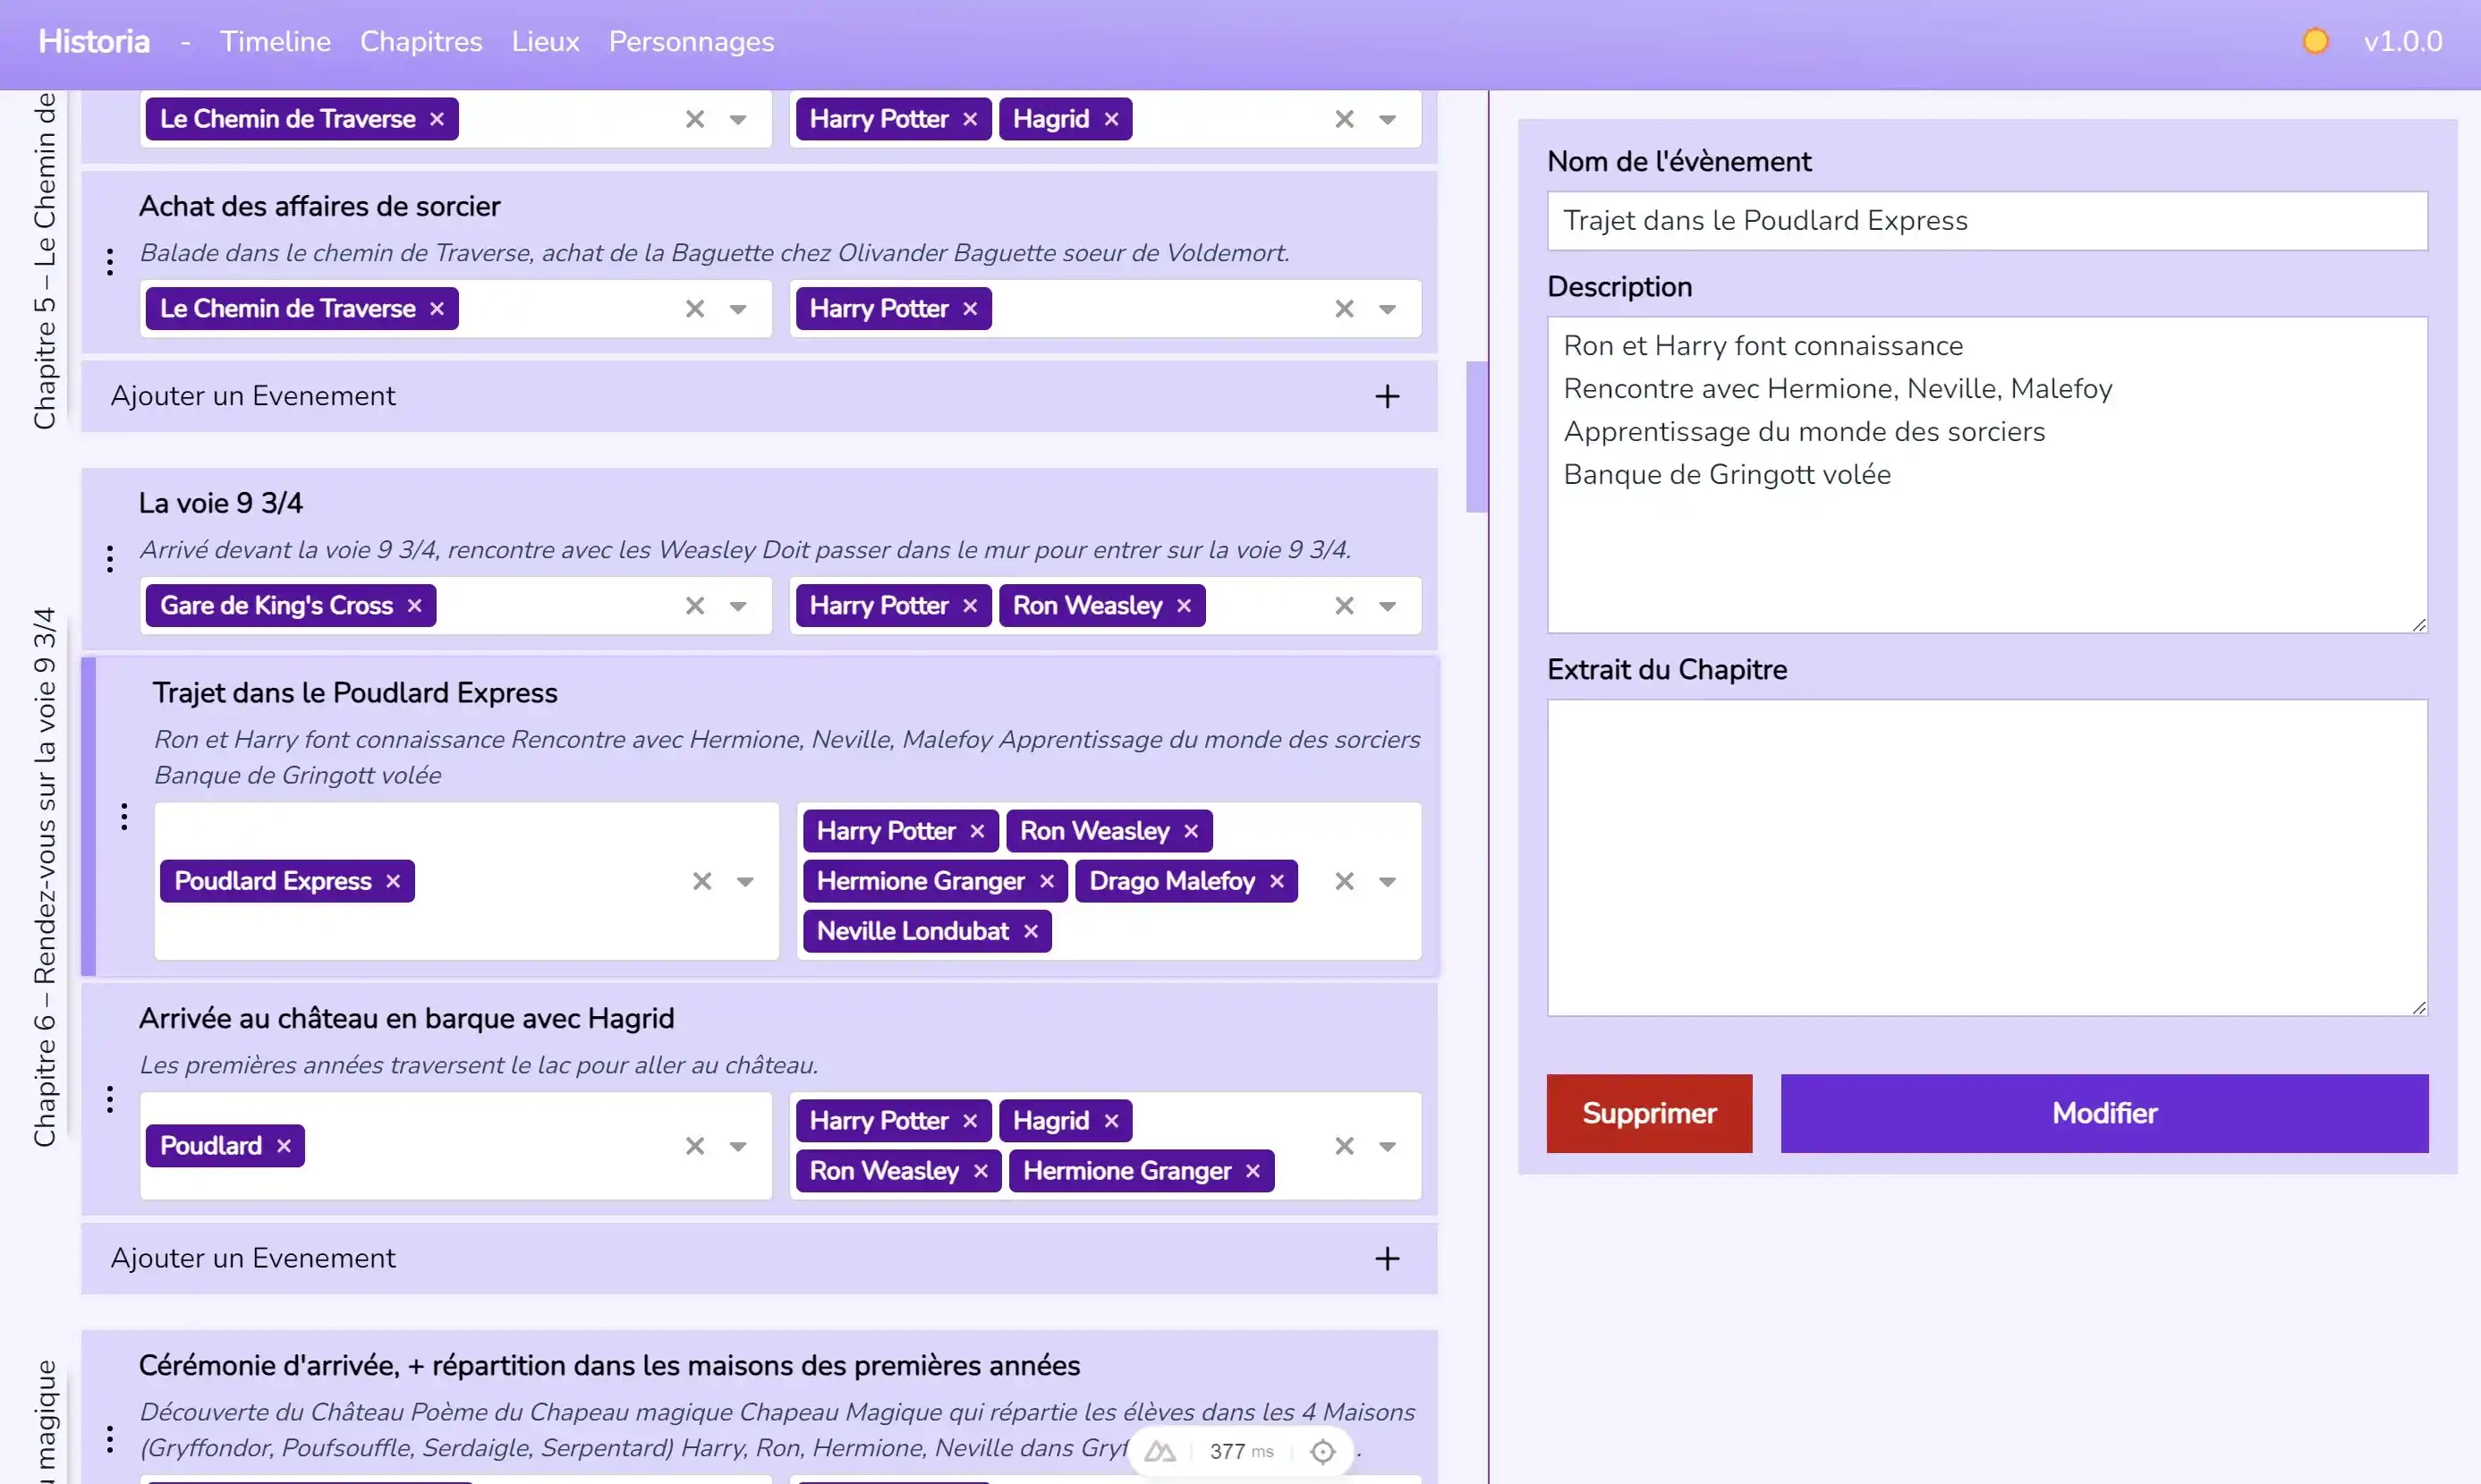This screenshot has width=2481, height=1484.
Task: Remove Hermione Granger tag in Arrivée au château
Action: (1253, 1171)
